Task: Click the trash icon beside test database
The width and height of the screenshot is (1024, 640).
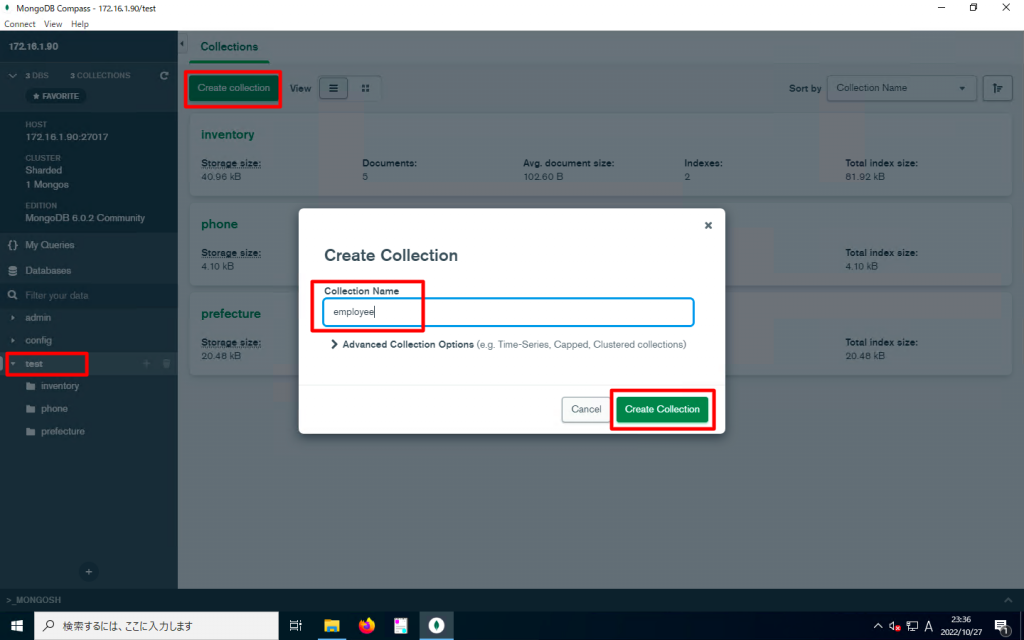Action: (x=166, y=363)
